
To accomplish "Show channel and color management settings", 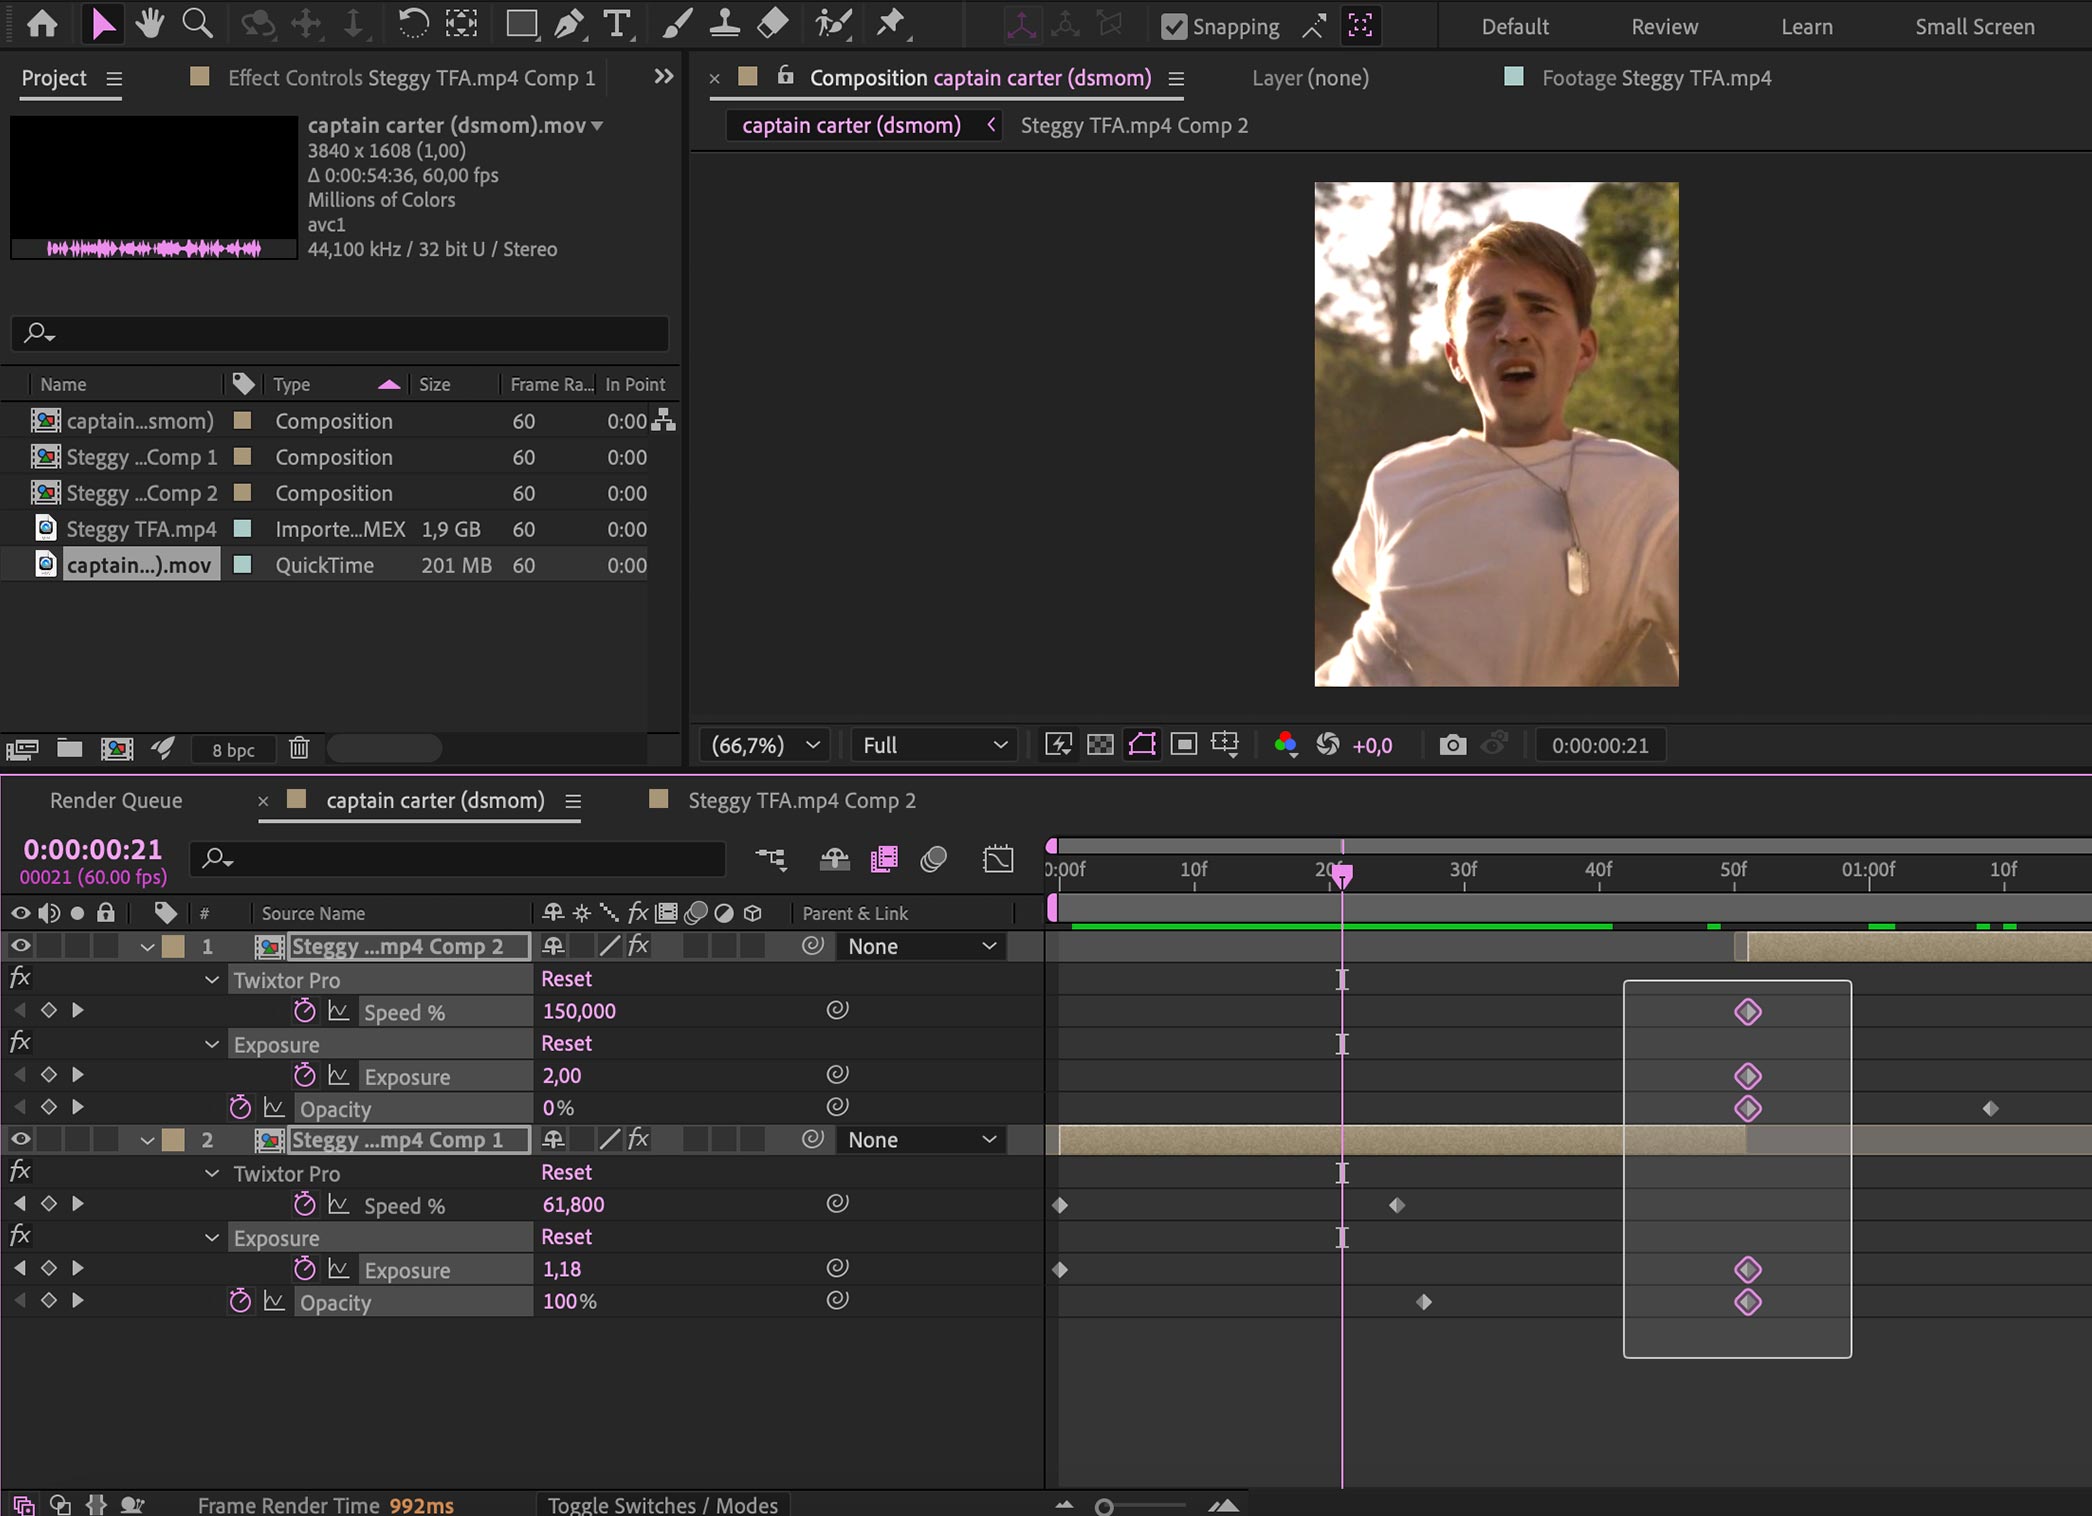I will point(1286,745).
